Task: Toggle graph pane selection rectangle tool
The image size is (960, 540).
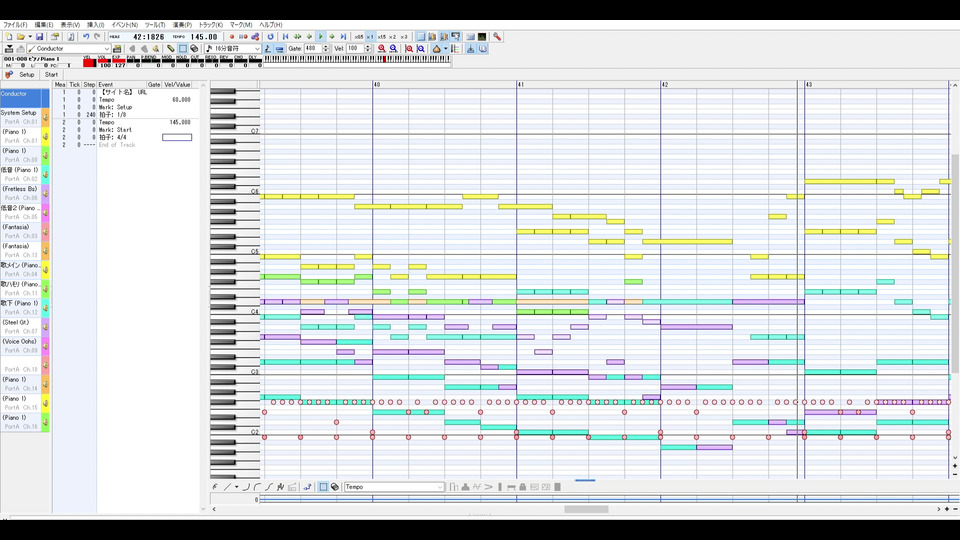Action: click(x=323, y=487)
